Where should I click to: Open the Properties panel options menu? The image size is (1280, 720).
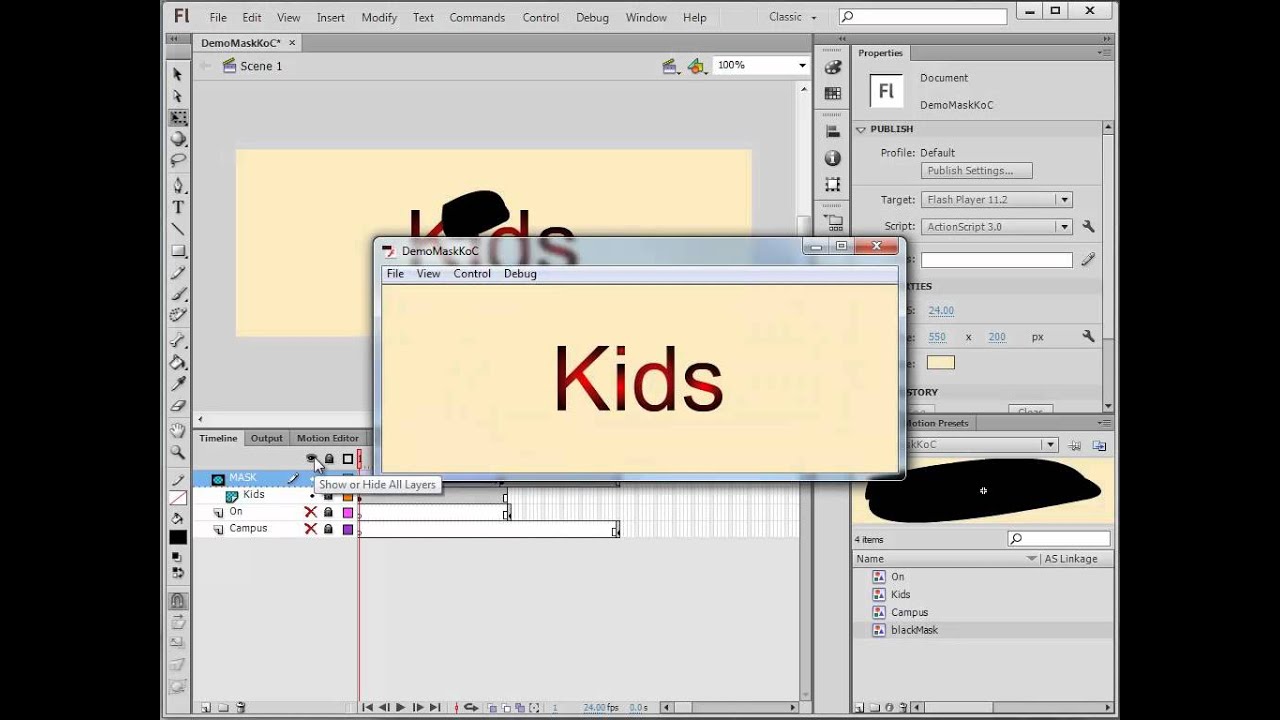pos(1103,53)
